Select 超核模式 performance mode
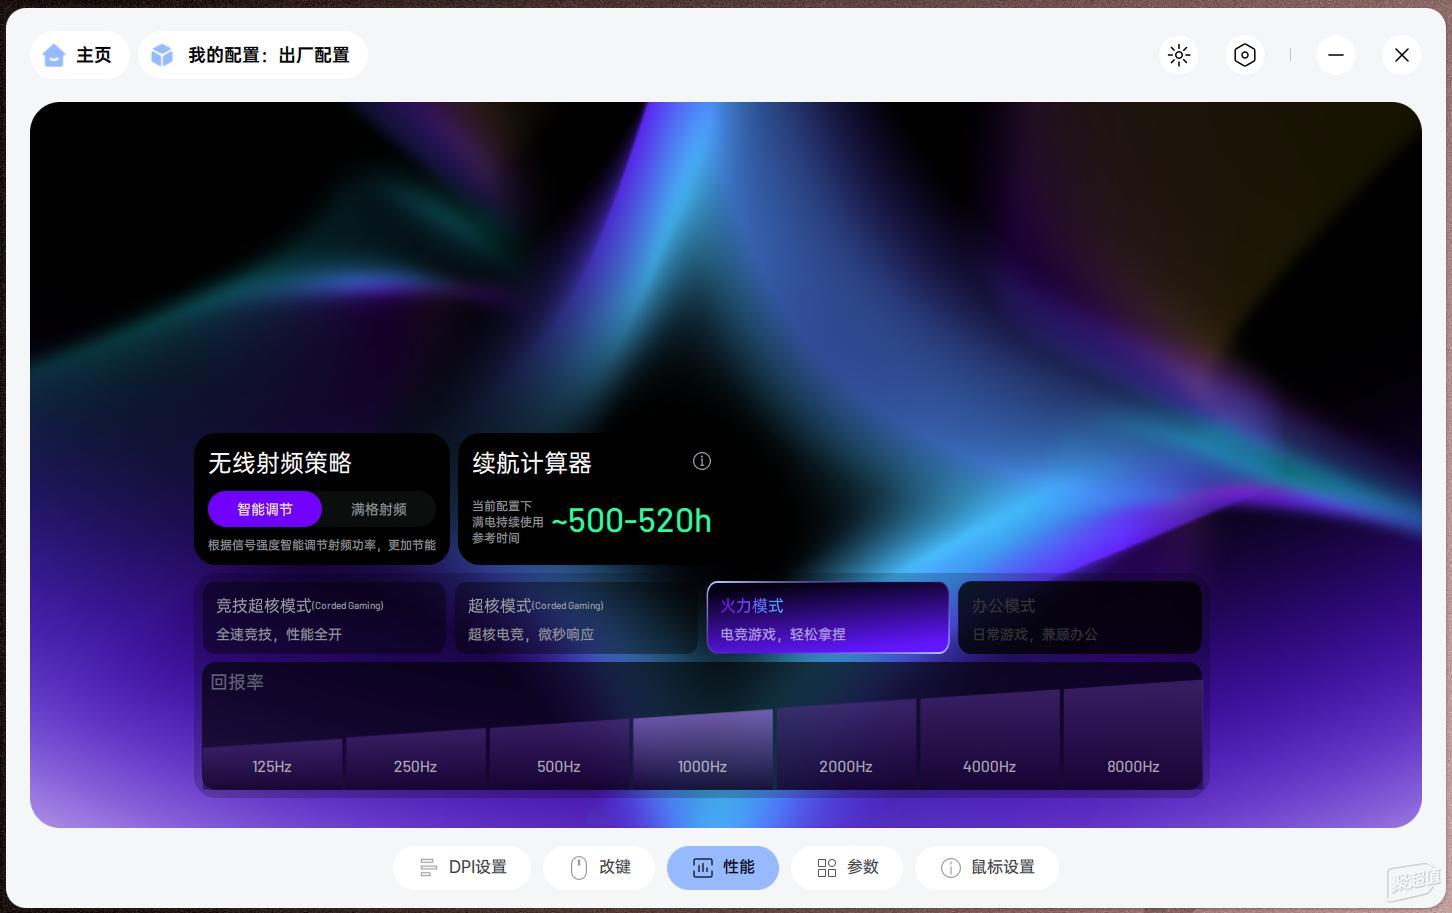The width and height of the screenshot is (1452, 913). tap(576, 618)
